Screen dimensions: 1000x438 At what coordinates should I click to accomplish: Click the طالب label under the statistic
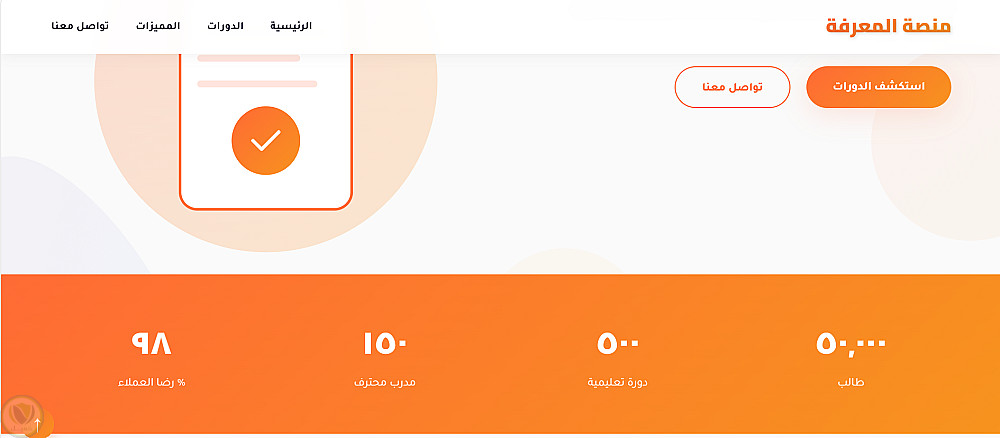tap(851, 382)
